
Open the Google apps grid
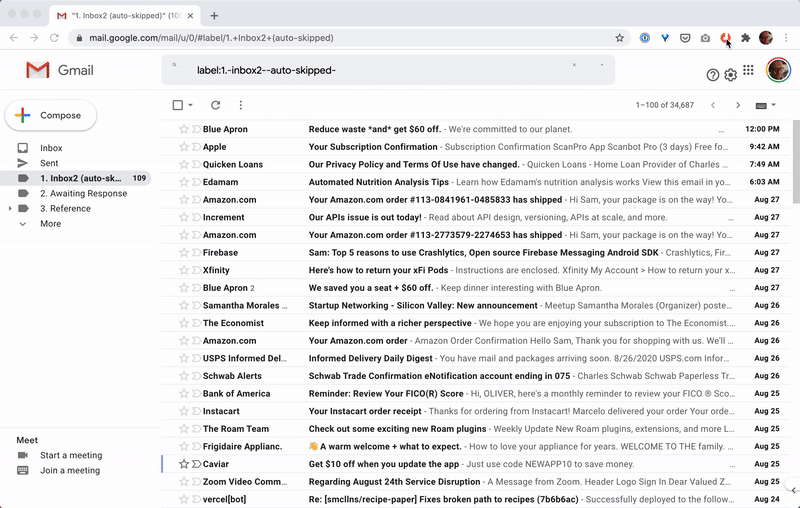pos(748,70)
